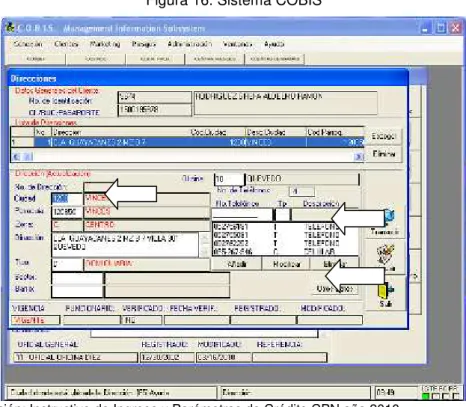The image size is (466, 407).
Task: Open the Ayuda menu
Action: tap(274, 44)
